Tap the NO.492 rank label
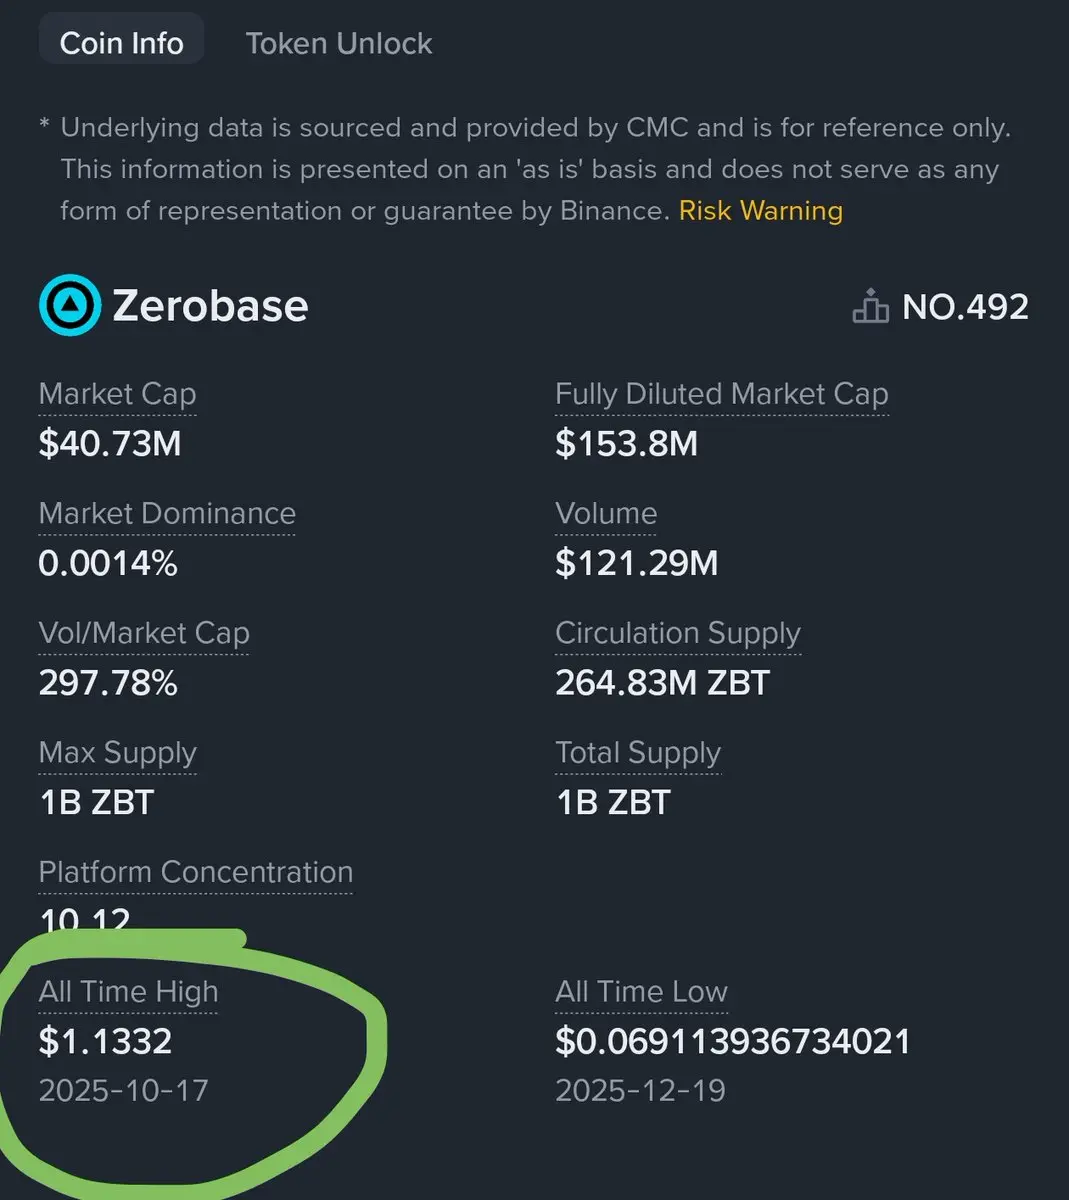Screen dimensions: 1069x1200 click(x=965, y=307)
